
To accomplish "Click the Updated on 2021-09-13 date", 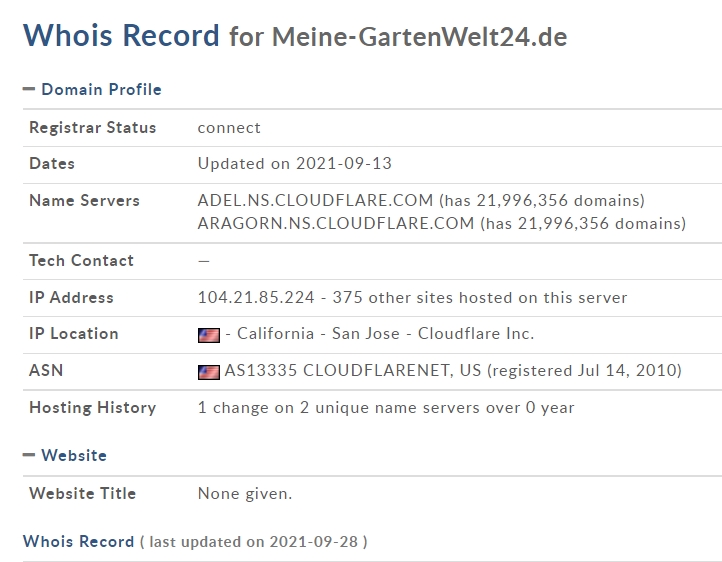I will (x=295, y=163).
